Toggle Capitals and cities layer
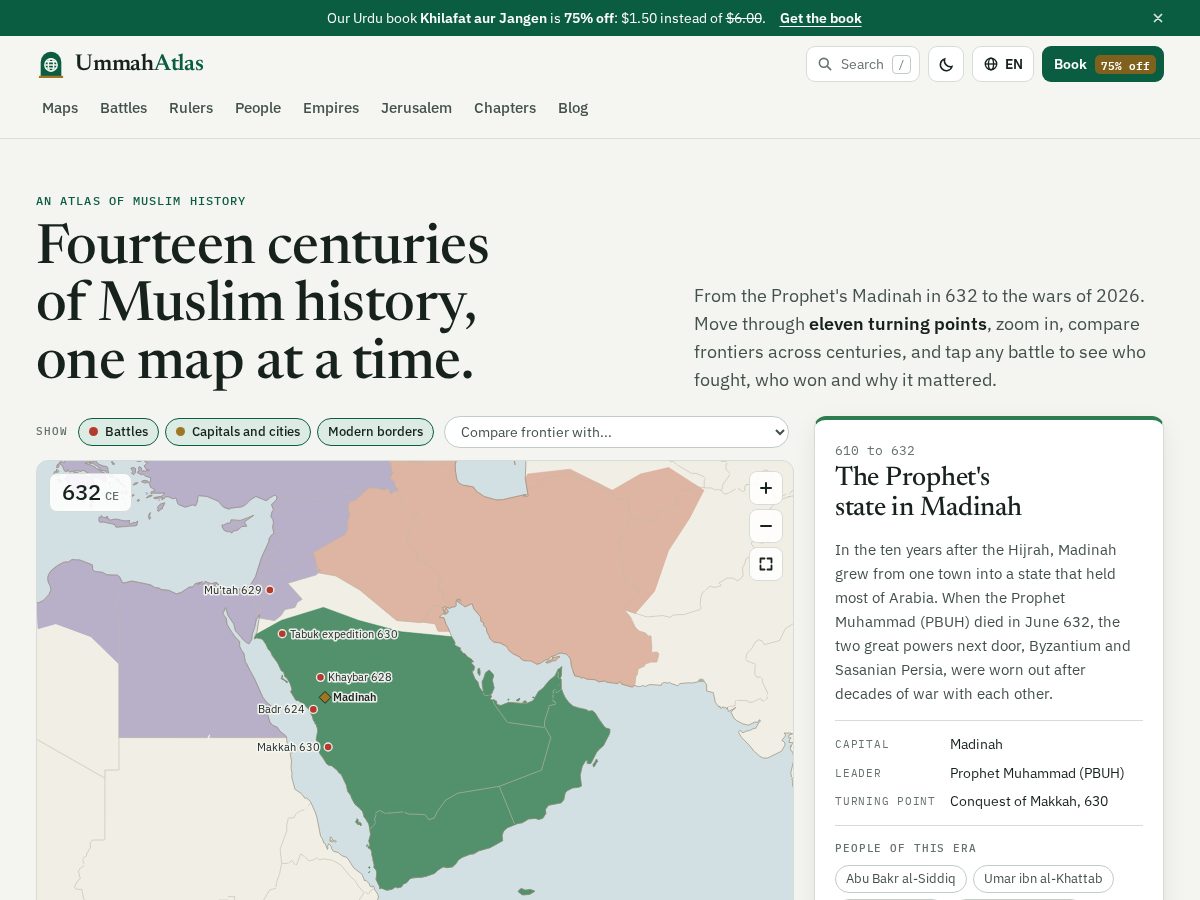Viewport: 1200px width, 900px height. (238, 432)
